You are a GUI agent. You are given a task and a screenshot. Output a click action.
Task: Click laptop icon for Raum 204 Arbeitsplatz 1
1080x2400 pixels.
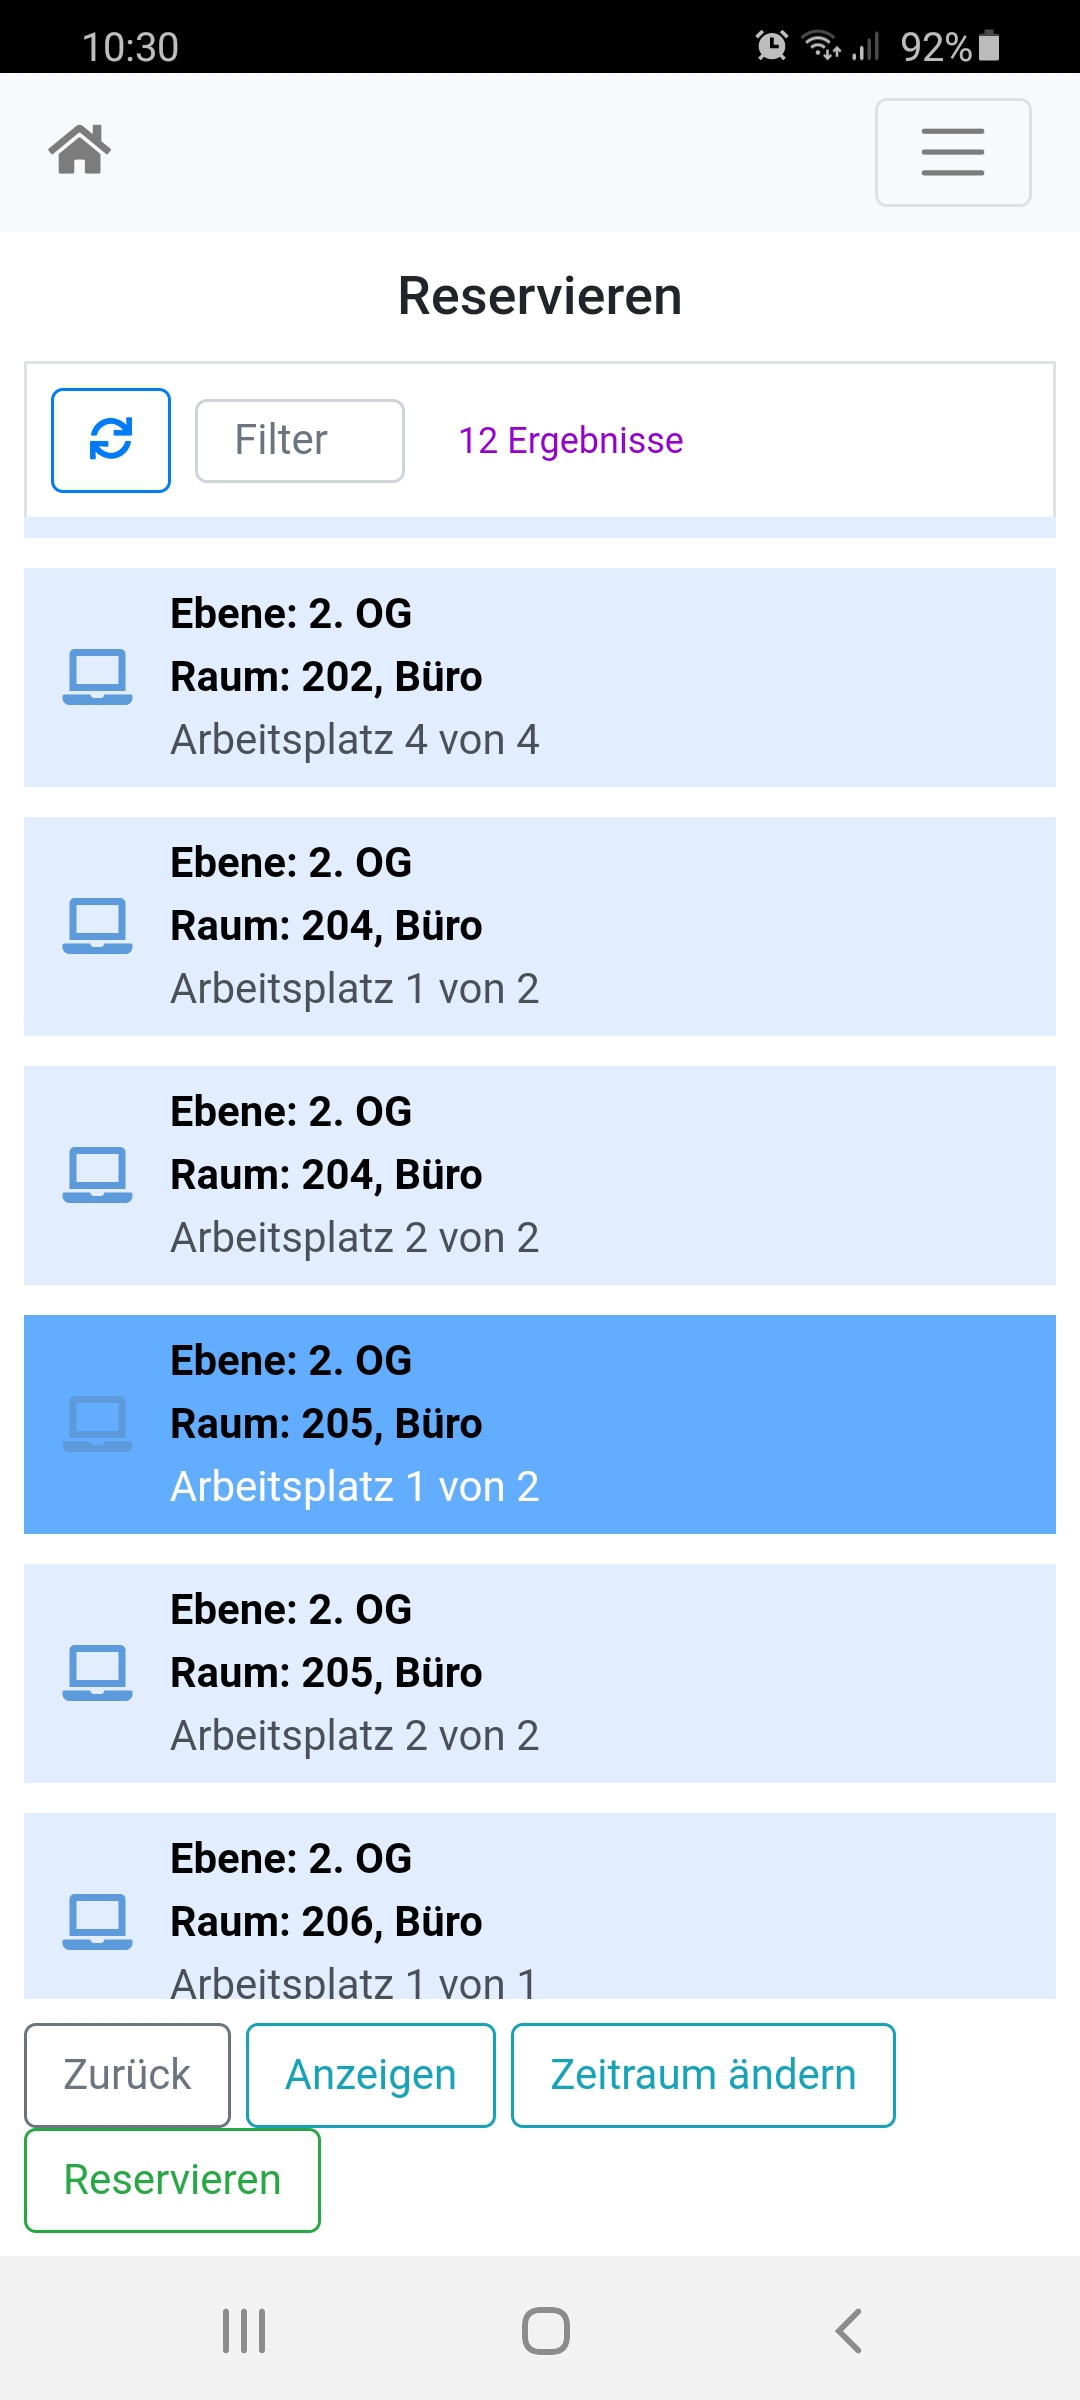pyautogui.click(x=97, y=926)
